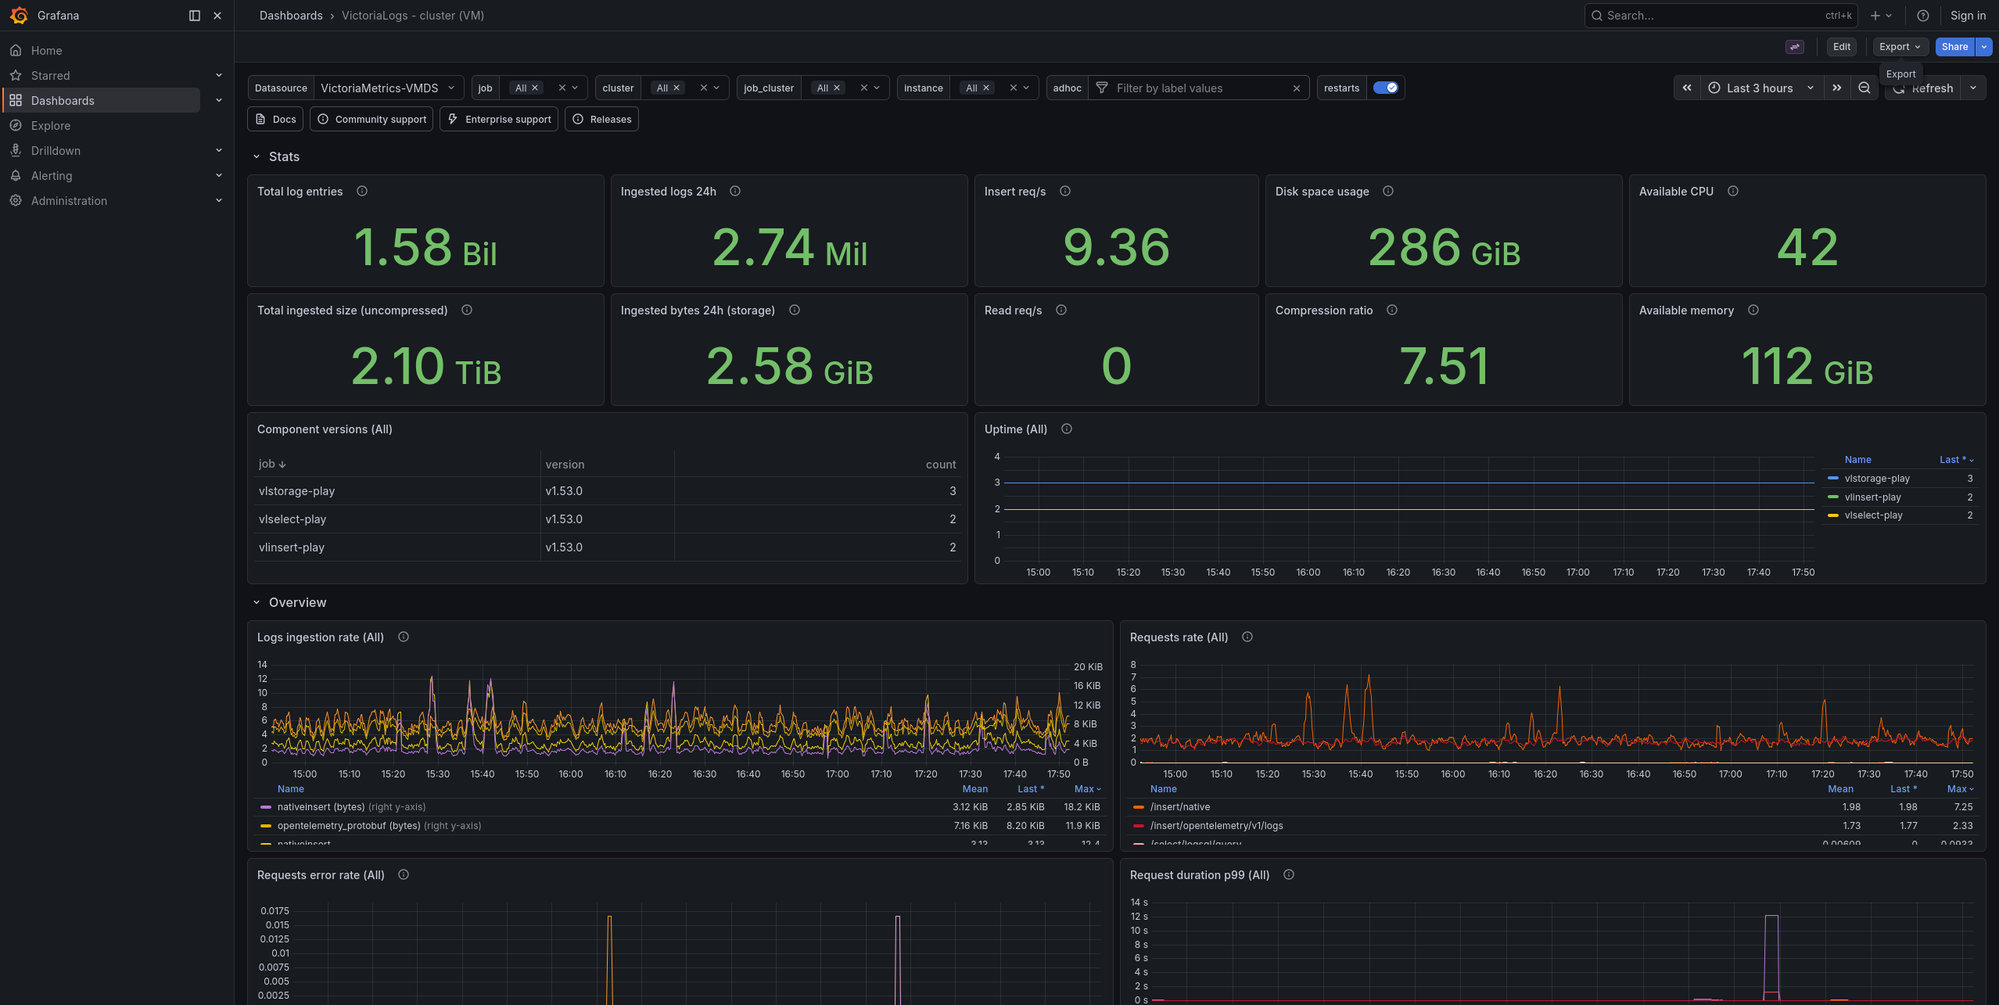This screenshot has width=1999, height=1005.
Task: Expand the Starred menu section
Action: point(219,75)
